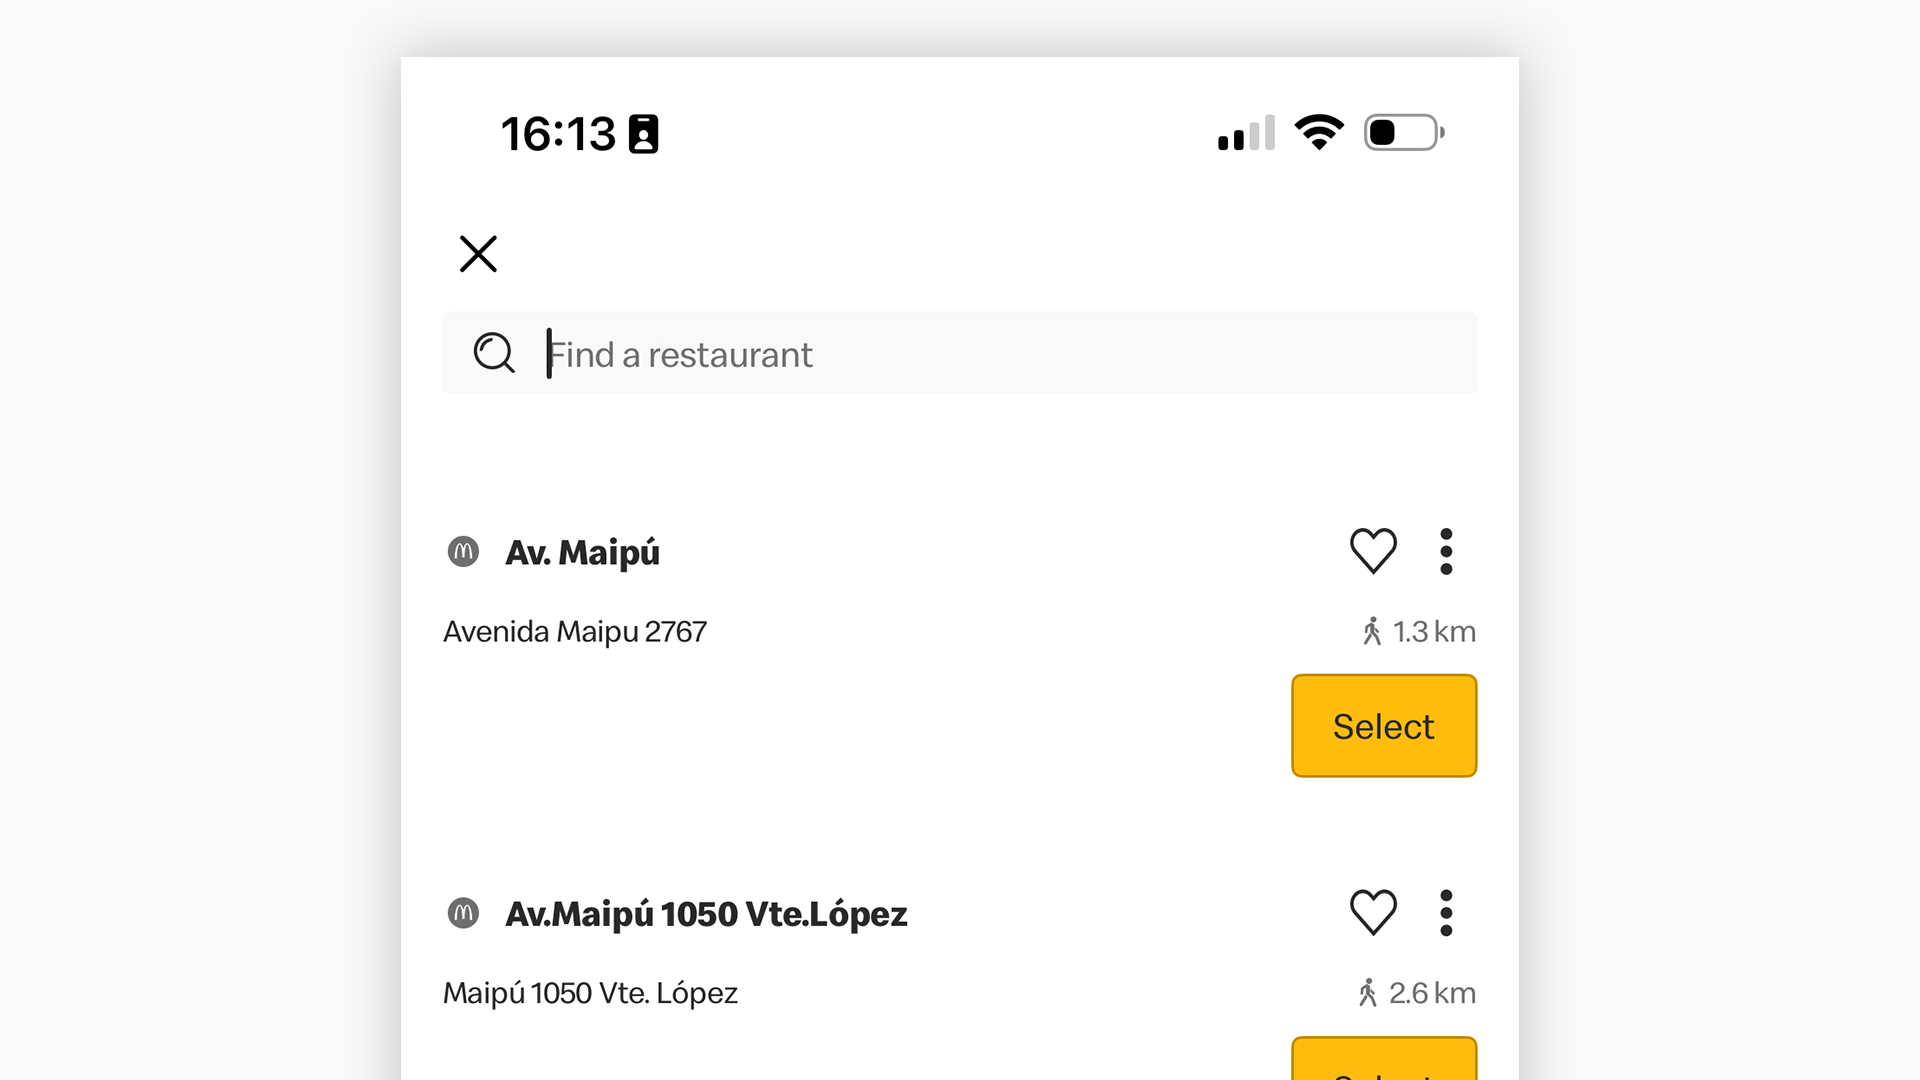
Task: Open the Av.Maipú 1050 Vte.López title
Action: (705, 914)
